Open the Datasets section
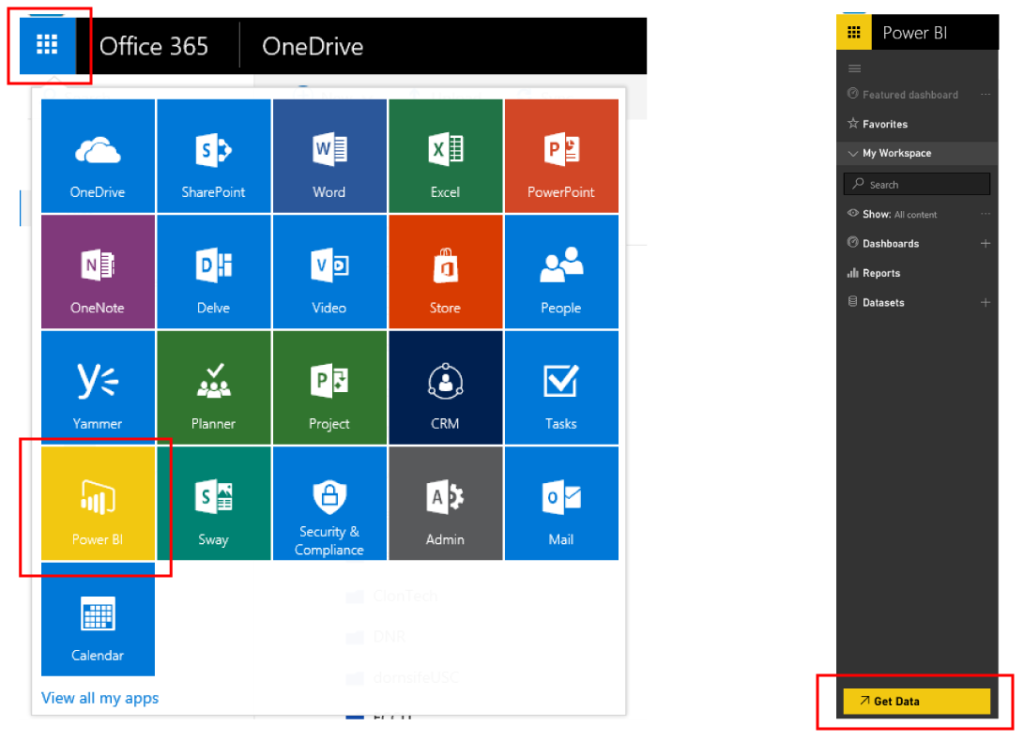Viewport: 1024px width, 741px height. pos(883,302)
